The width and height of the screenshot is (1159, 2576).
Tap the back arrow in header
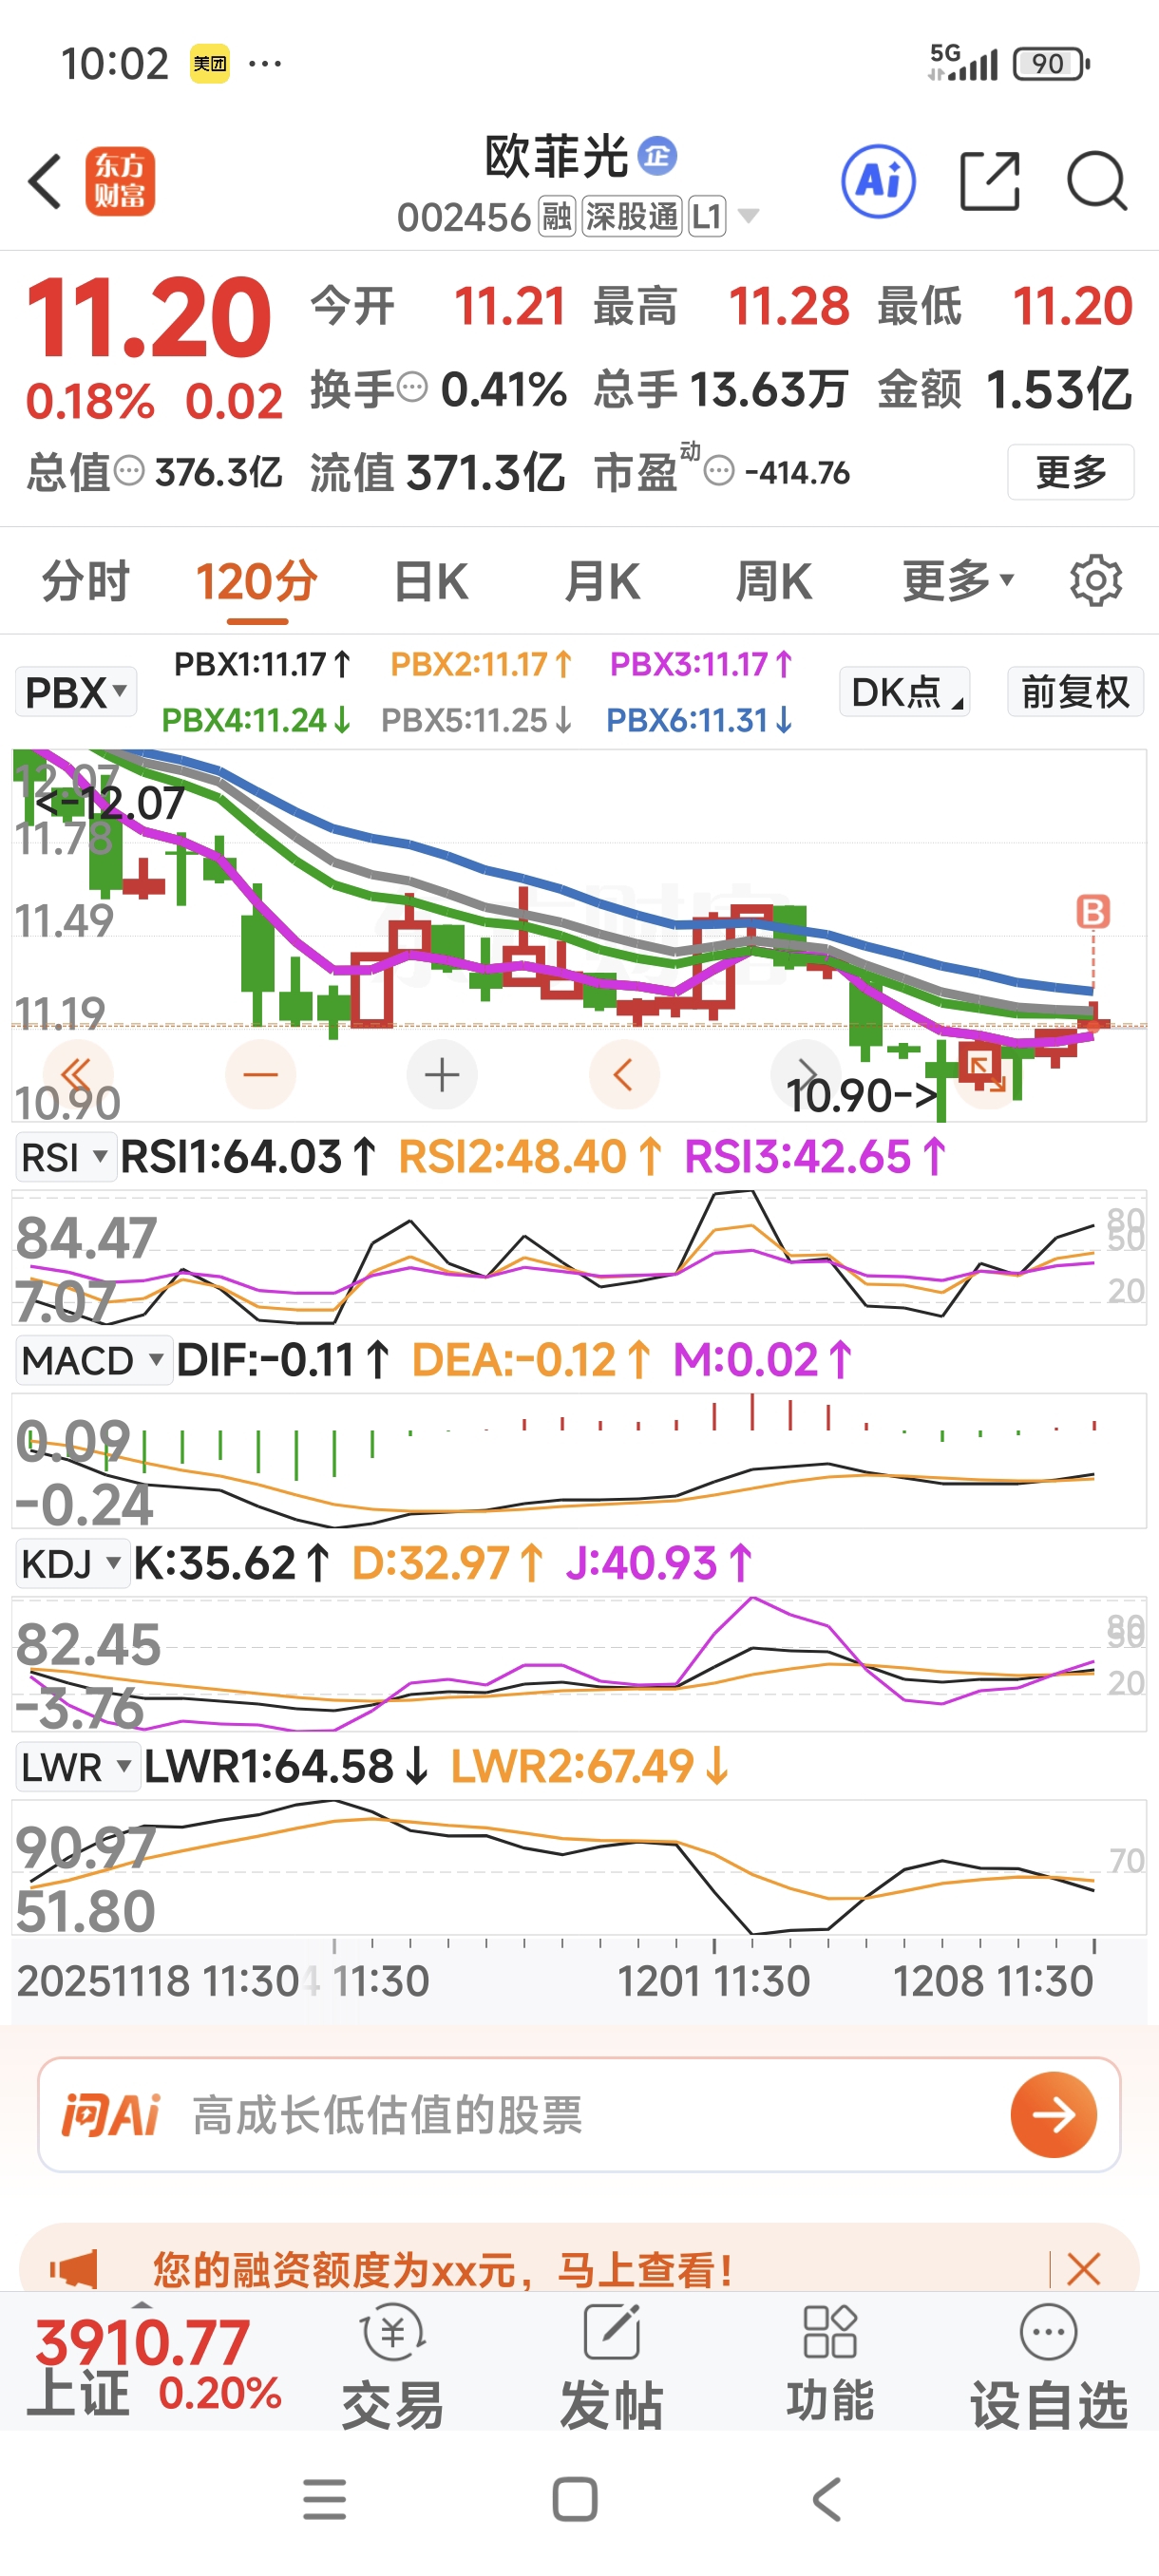[45, 182]
